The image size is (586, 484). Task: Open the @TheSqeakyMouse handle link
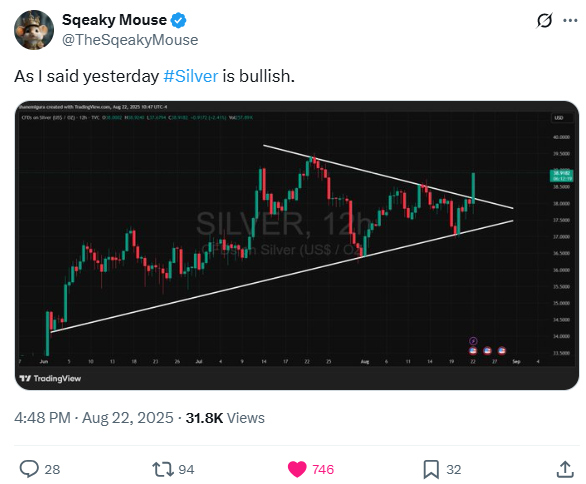click(x=130, y=40)
